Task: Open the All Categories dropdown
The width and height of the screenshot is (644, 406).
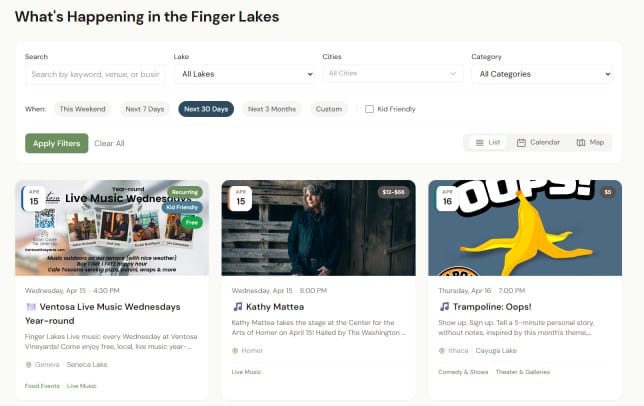Action: (542, 74)
